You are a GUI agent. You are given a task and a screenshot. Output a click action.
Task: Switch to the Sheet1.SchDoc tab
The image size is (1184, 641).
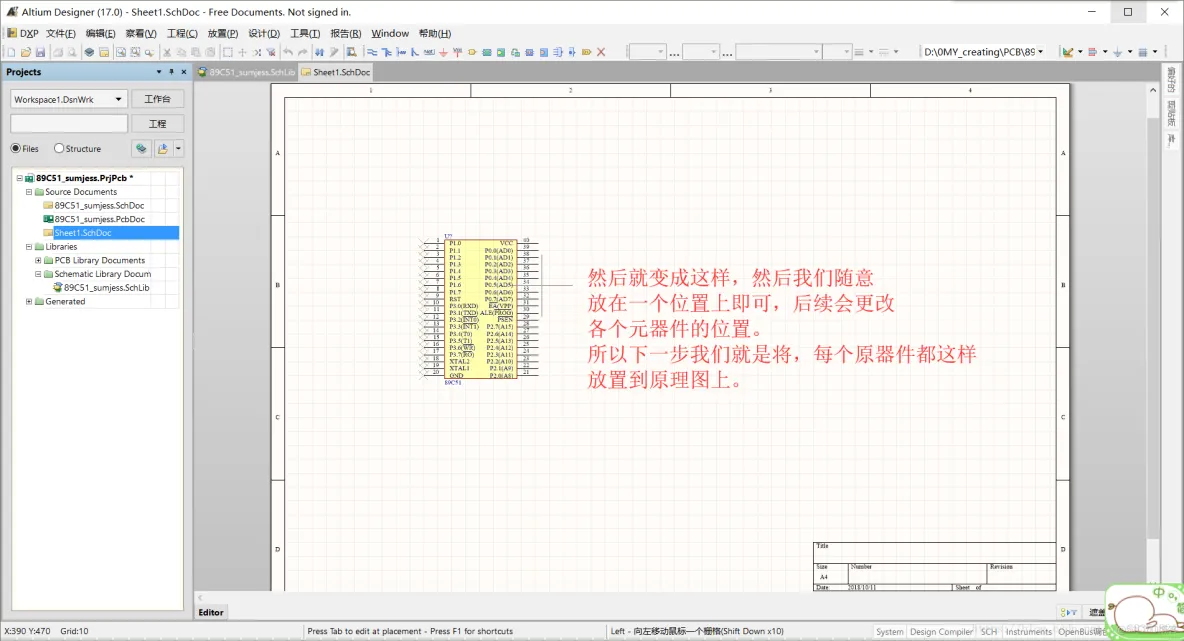pos(336,72)
